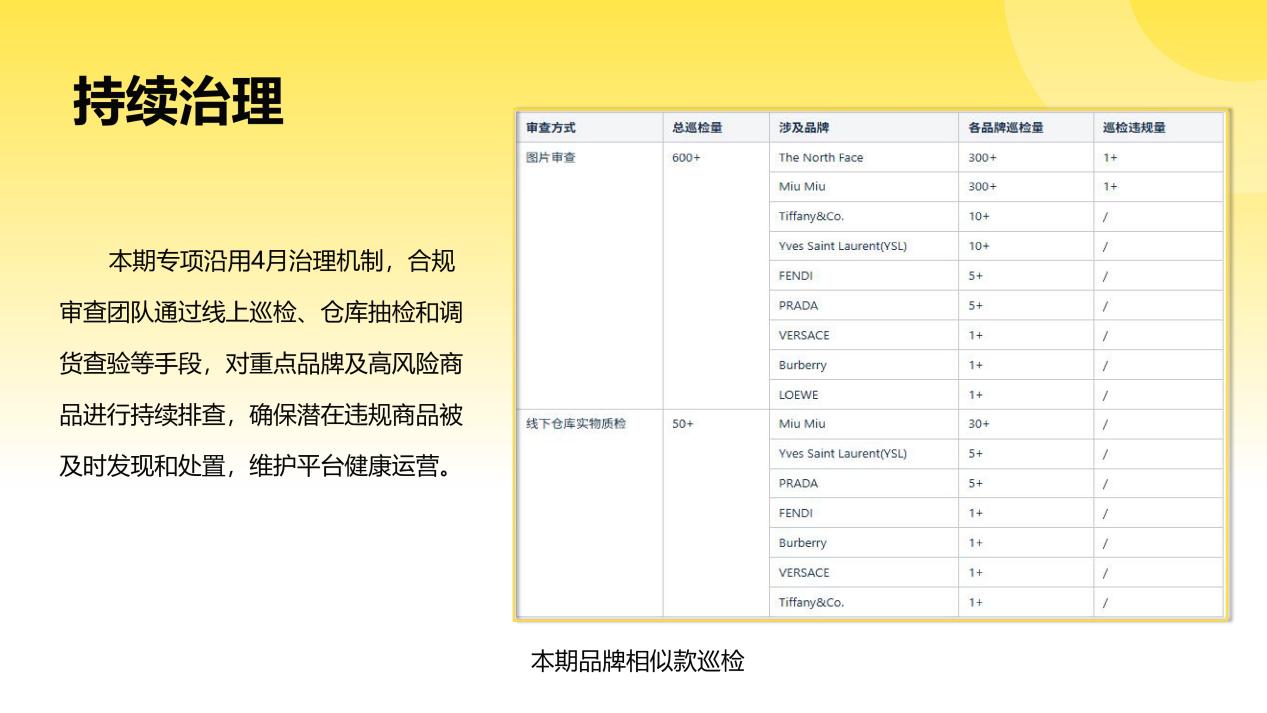Select the 50+ total inspection cell
The width and height of the screenshot is (1267, 713).
[683, 424]
